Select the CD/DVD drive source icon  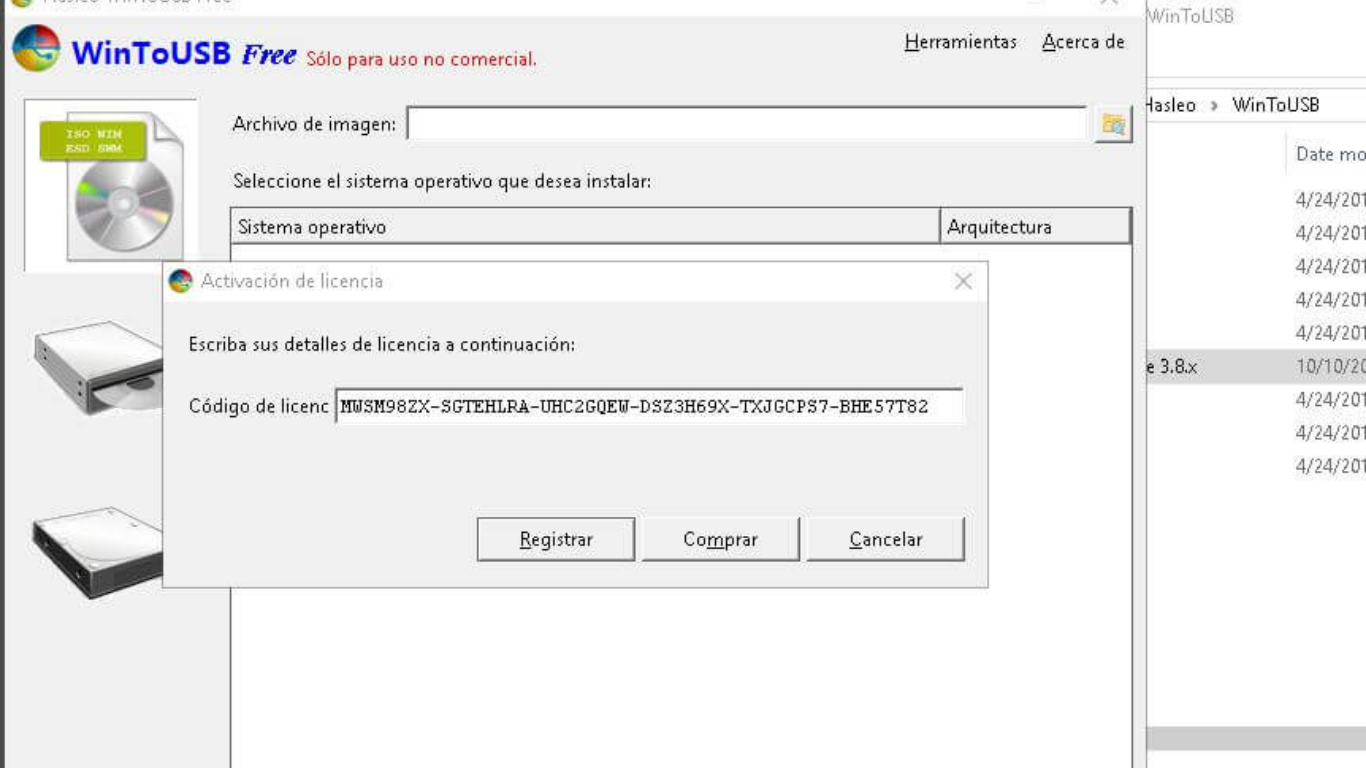click(x=99, y=367)
